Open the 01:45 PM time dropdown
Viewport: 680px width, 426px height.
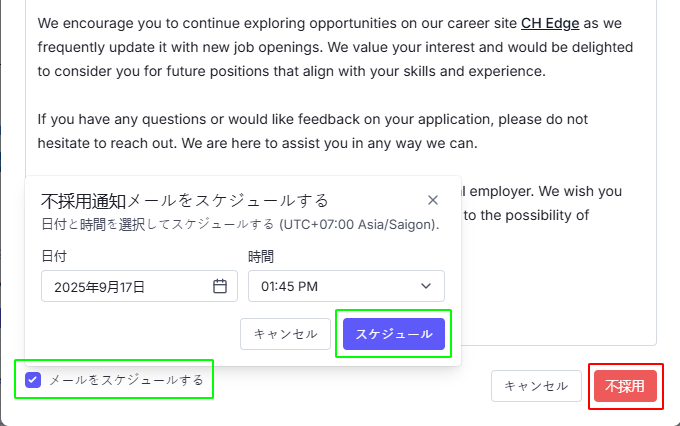345,286
